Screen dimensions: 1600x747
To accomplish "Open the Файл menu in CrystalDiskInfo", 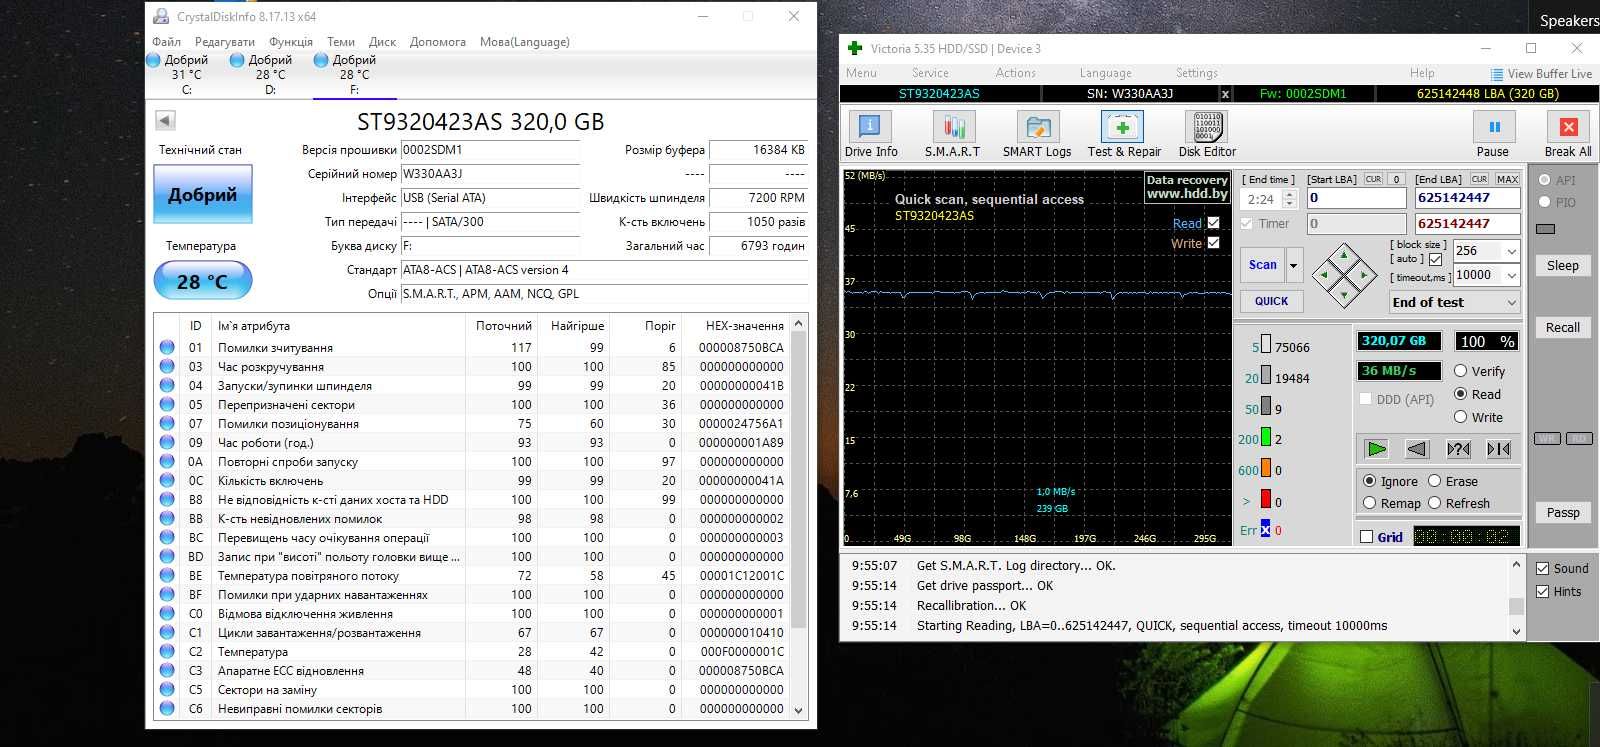I will (167, 42).
